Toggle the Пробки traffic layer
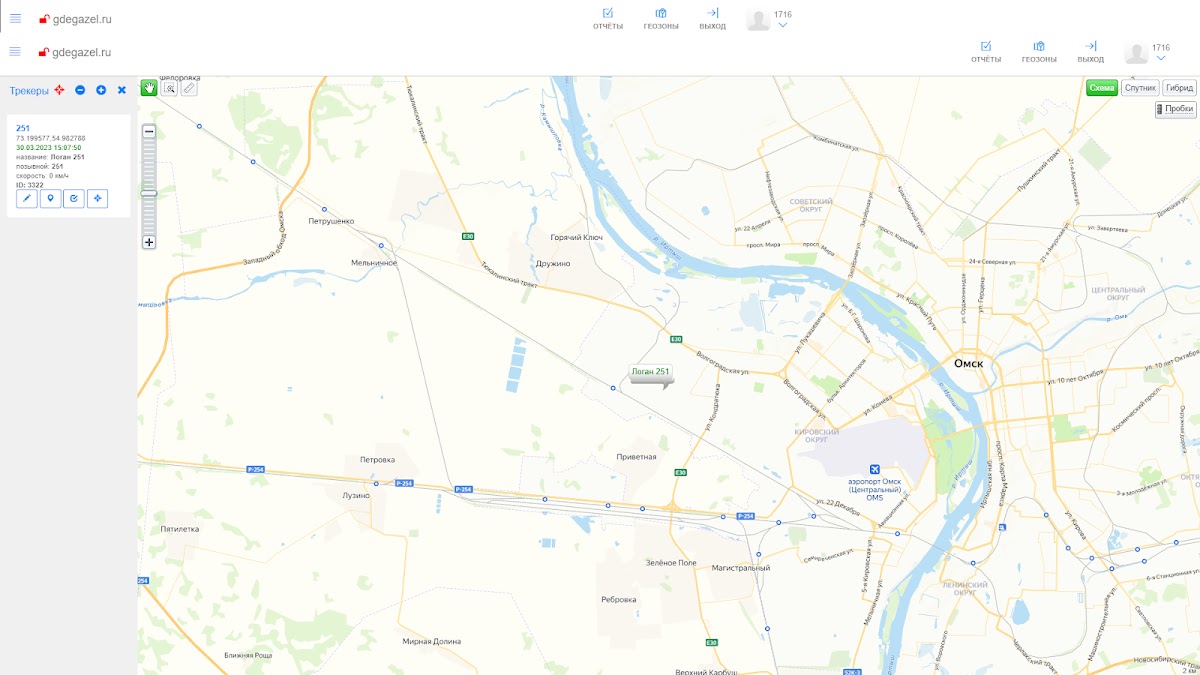The image size is (1200, 675). tap(1176, 109)
